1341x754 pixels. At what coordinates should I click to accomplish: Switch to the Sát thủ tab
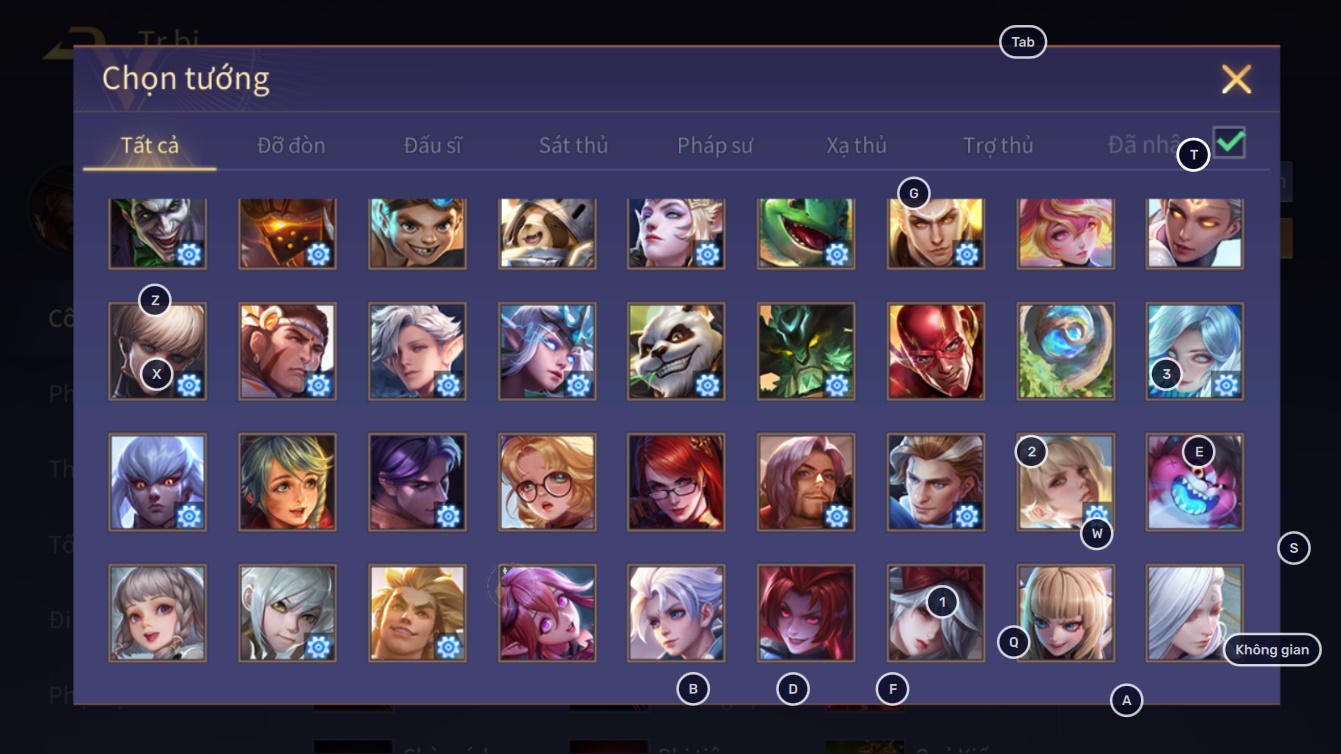click(x=573, y=145)
